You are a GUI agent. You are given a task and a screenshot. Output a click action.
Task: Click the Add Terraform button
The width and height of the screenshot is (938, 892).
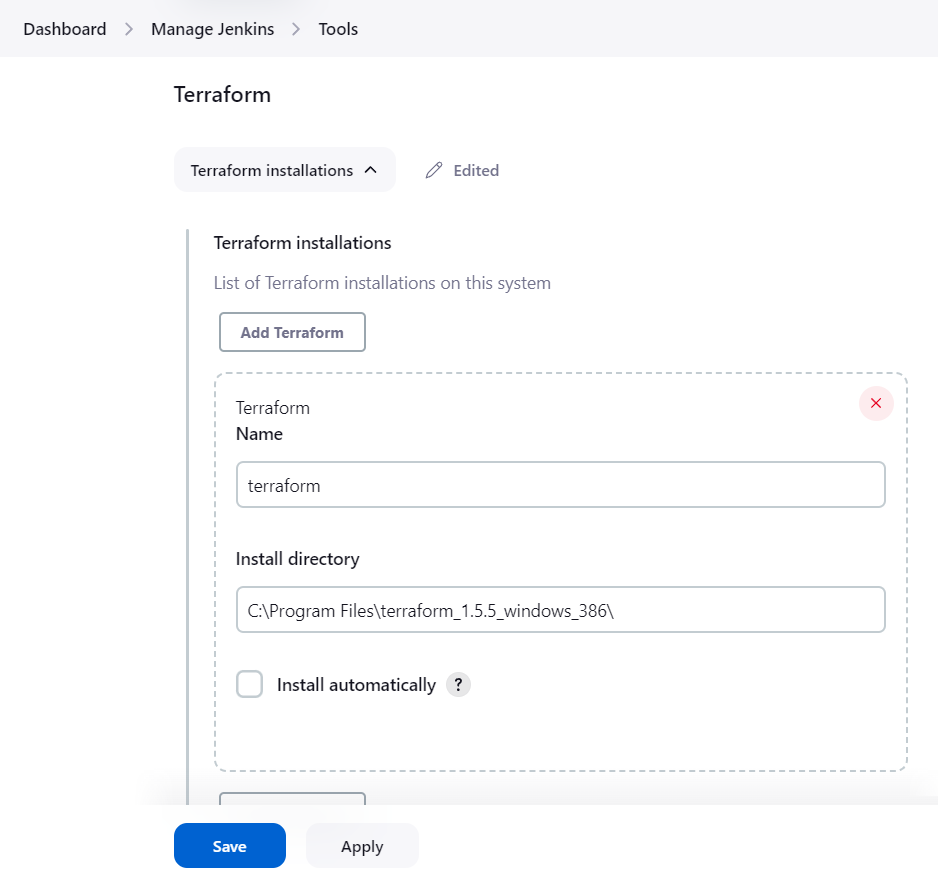pos(292,332)
